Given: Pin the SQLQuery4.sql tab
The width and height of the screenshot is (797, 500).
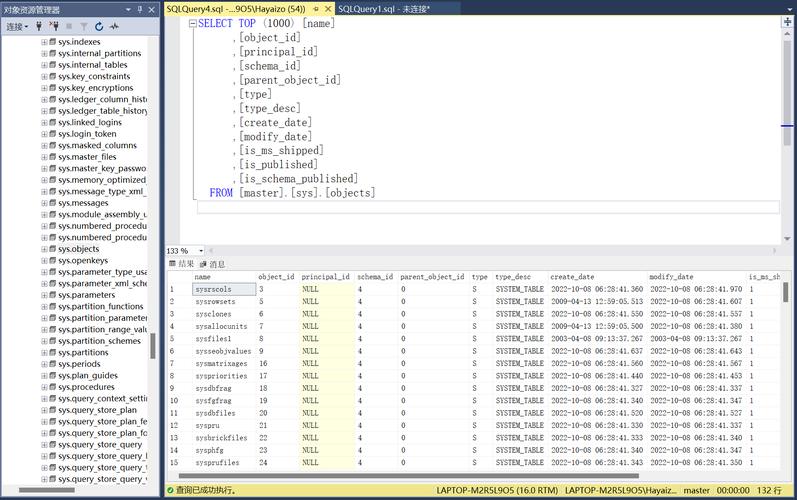Looking at the screenshot, I should 315,9.
